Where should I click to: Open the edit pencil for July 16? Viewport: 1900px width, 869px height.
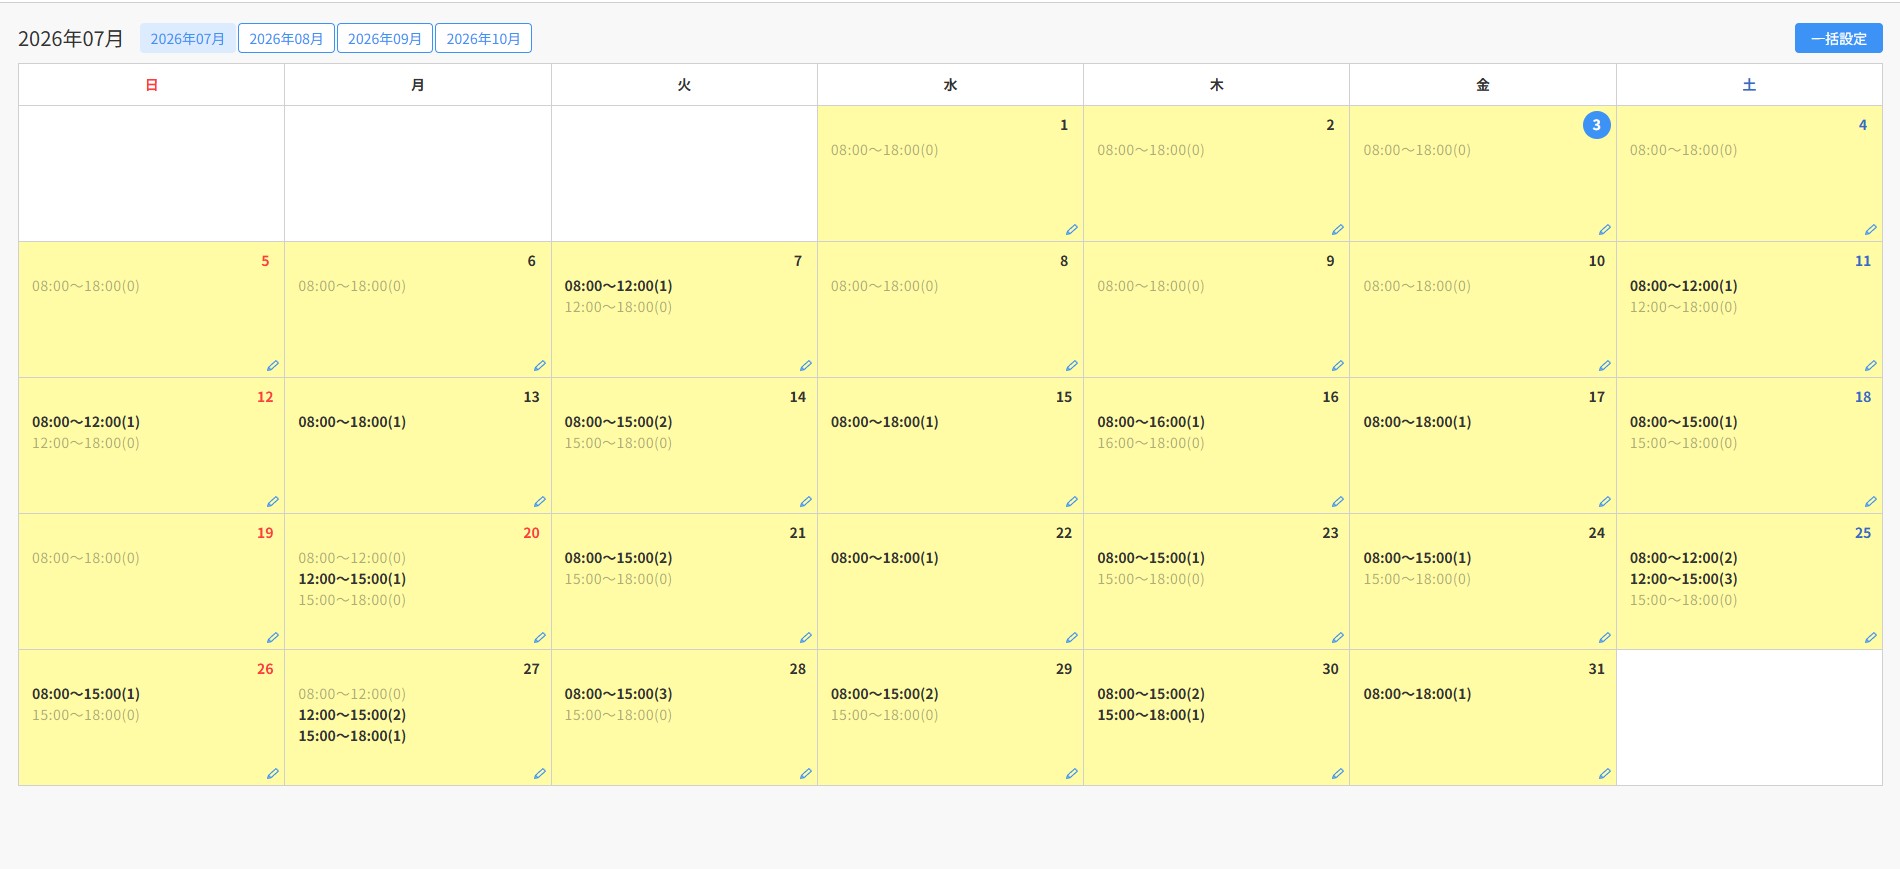point(1337,502)
